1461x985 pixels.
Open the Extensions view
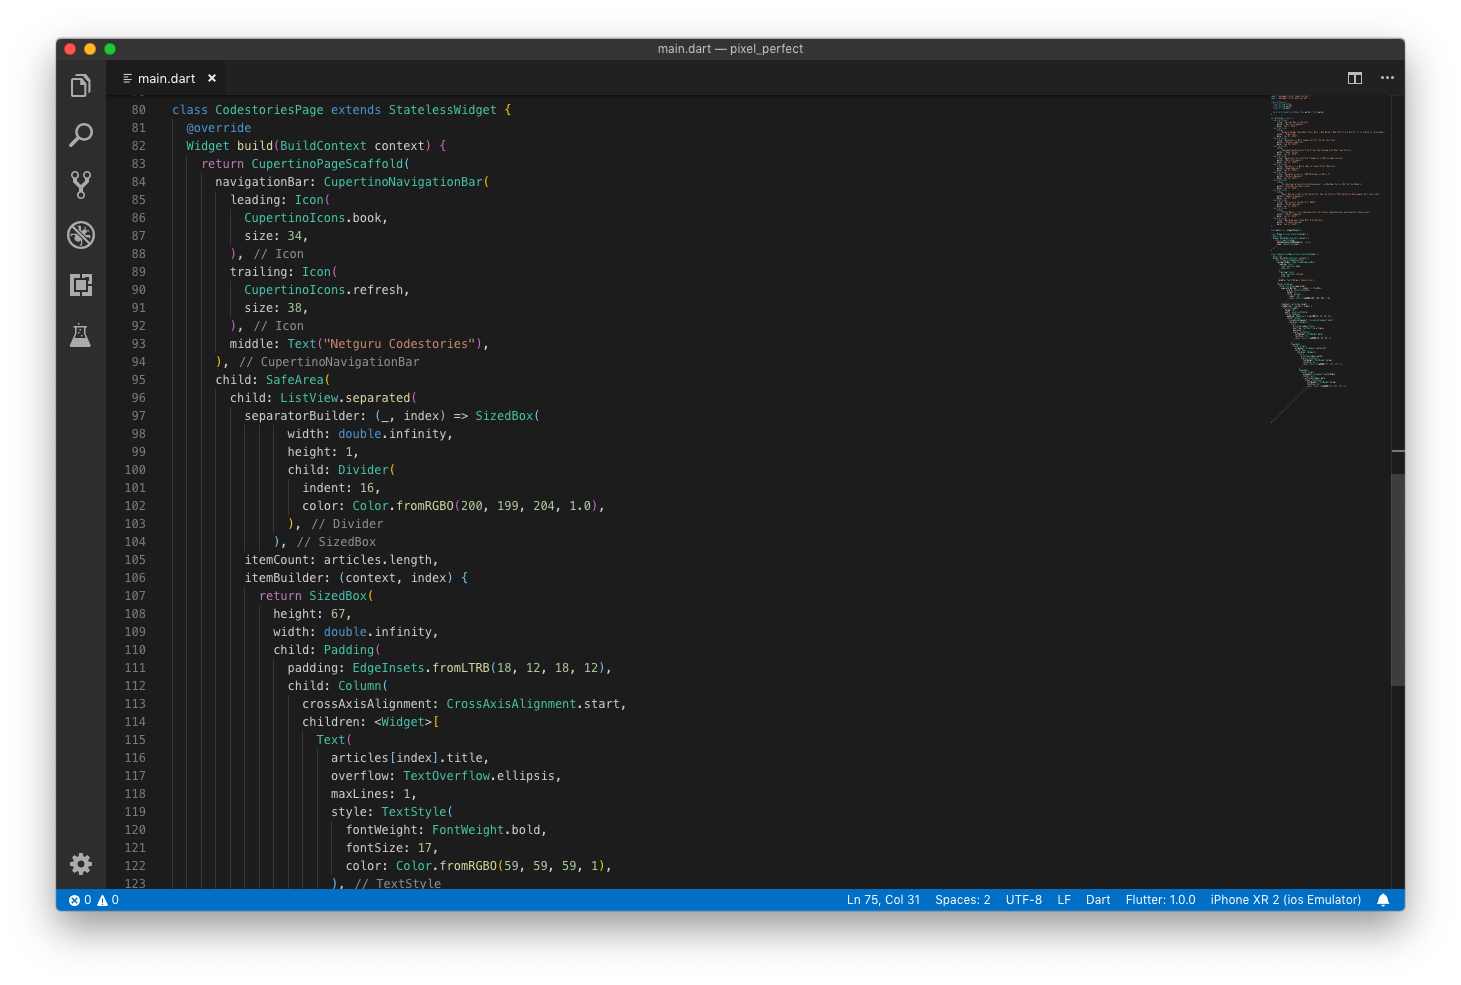click(81, 285)
